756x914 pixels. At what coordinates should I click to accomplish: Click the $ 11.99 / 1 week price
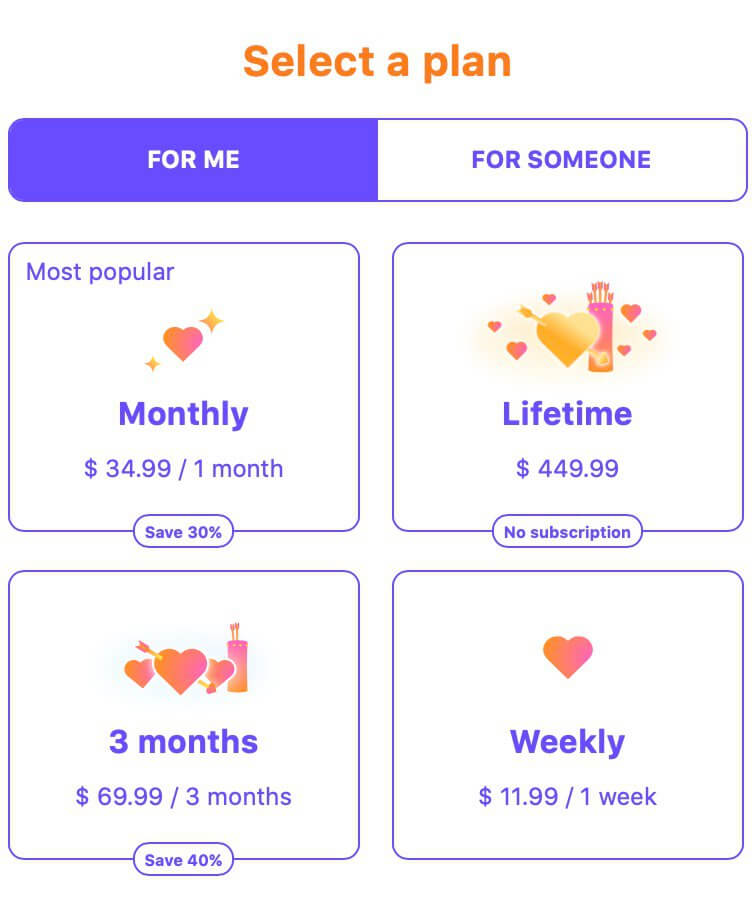tap(567, 797)
